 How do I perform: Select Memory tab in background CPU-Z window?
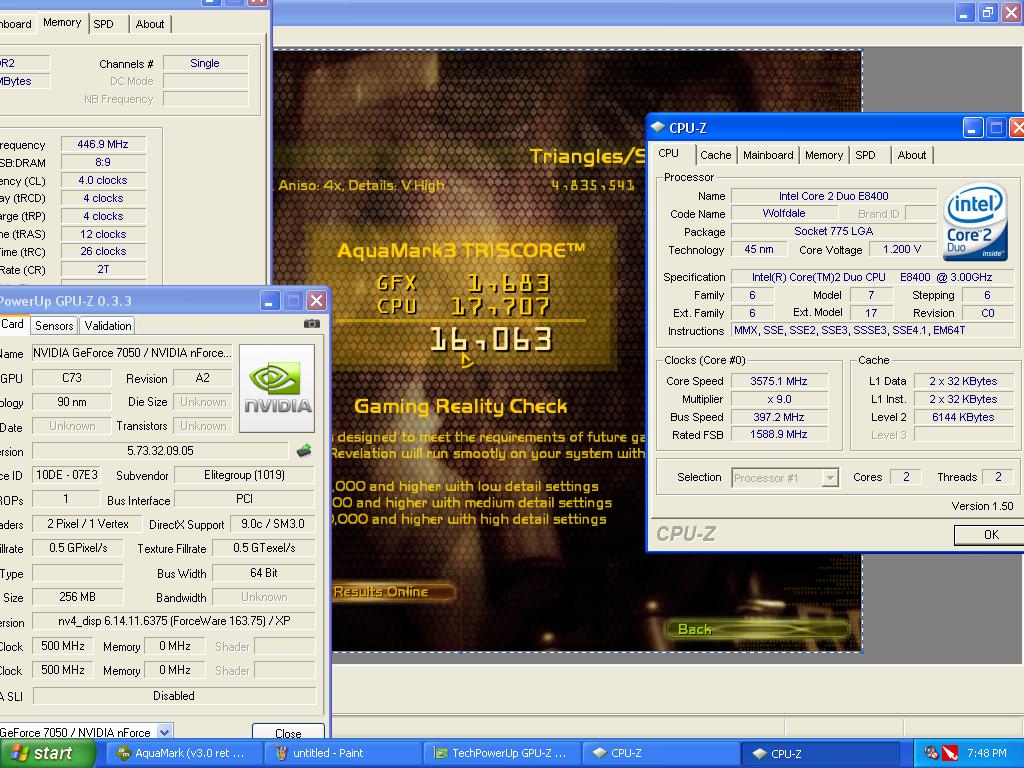tap(62, 23)
